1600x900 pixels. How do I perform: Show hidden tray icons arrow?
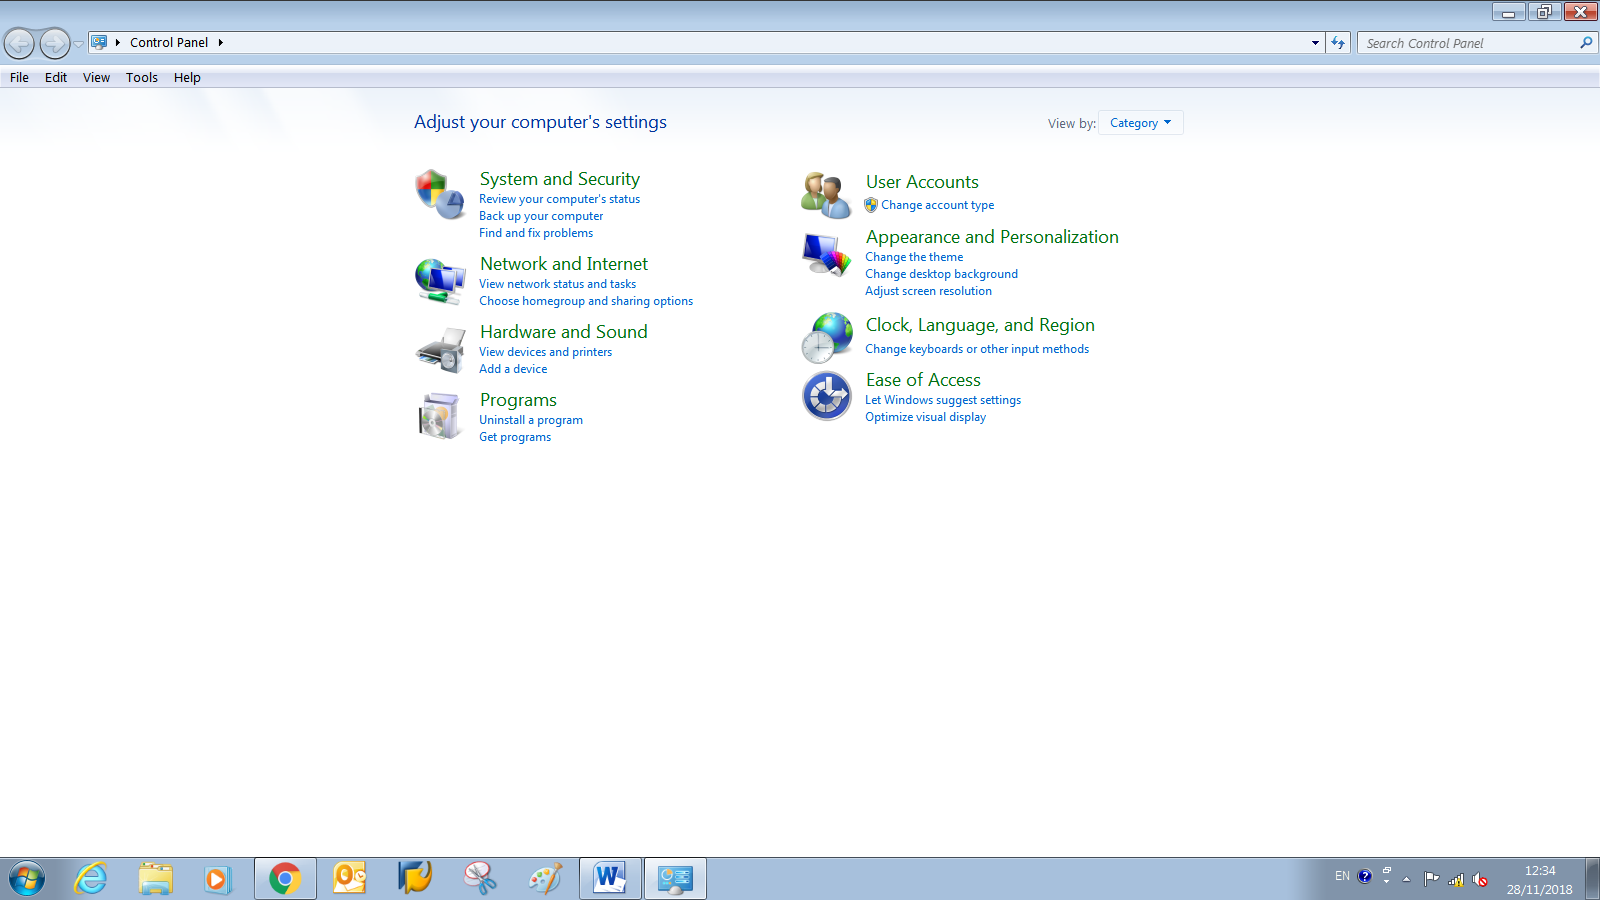(x=1406, y=879)
